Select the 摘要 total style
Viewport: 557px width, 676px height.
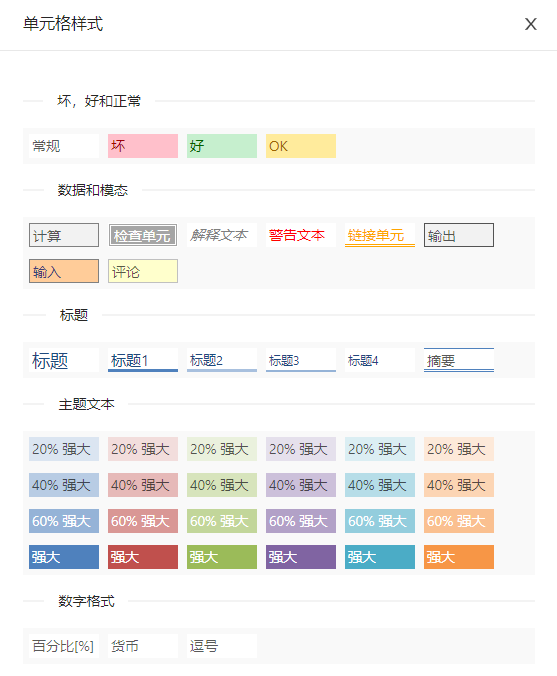click(x=459, y=360)
